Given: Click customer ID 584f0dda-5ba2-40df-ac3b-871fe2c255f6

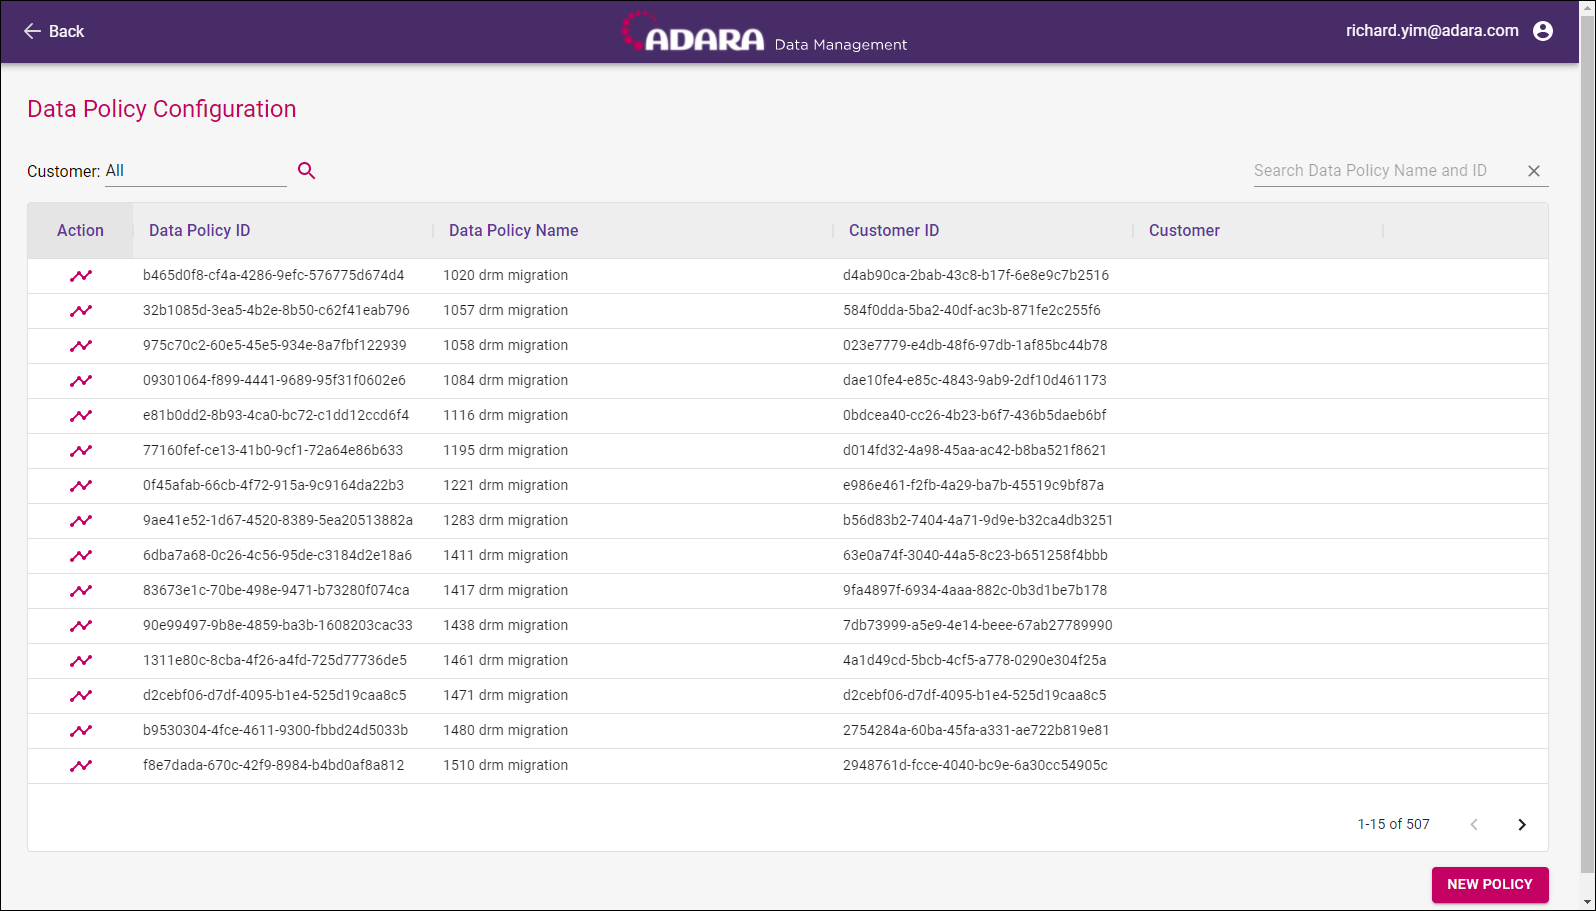Looking at the screenshot, I should click(972, 311).
